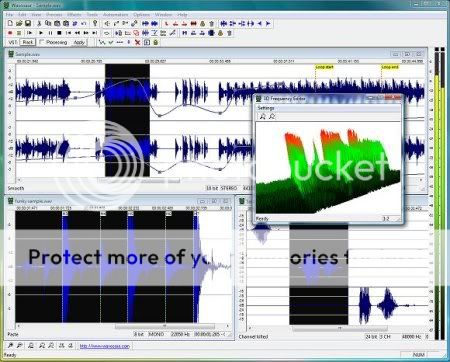The height and width of the screenshot is (362, 450).
Task: Click the wavosaur website link
Action: click(104, 346)
